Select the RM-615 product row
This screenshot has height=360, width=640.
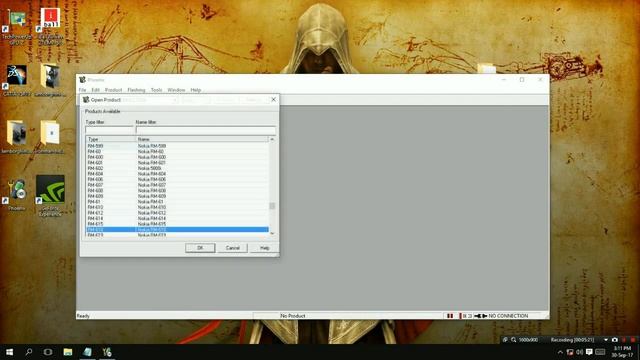coord(177,224)
